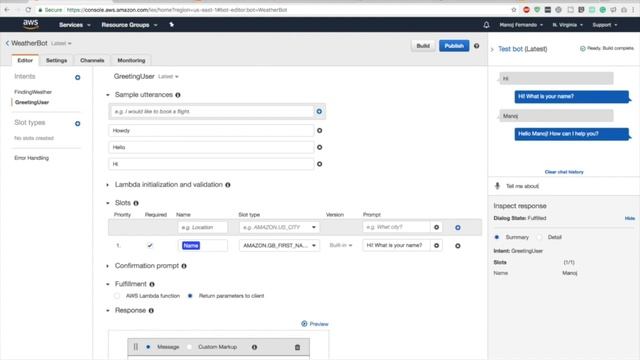Select the GreetingUser intent

32,102
